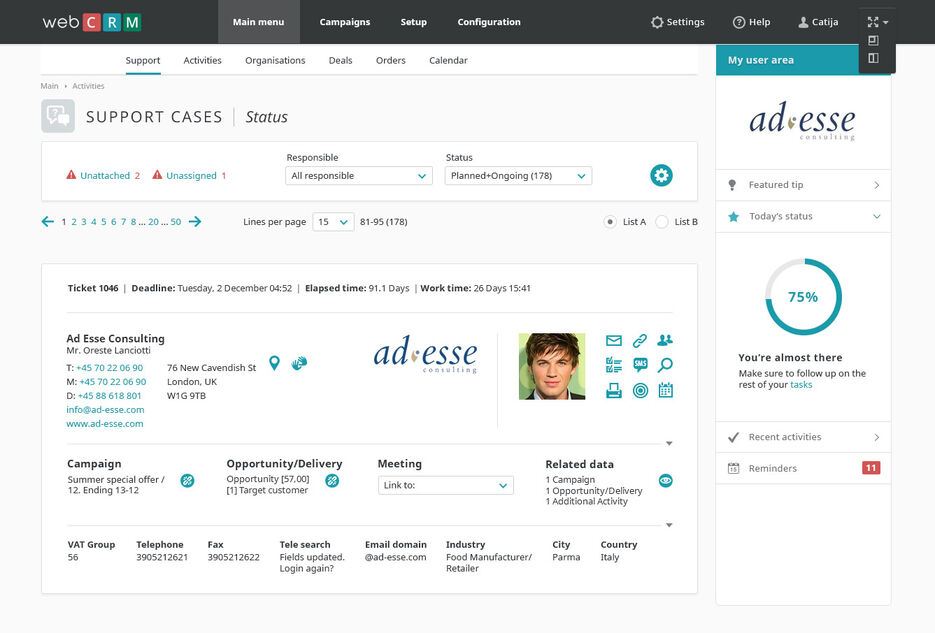Open the Catija user menu
The height and width of the screenshot is (633, 935).
[x=818, y=22]
